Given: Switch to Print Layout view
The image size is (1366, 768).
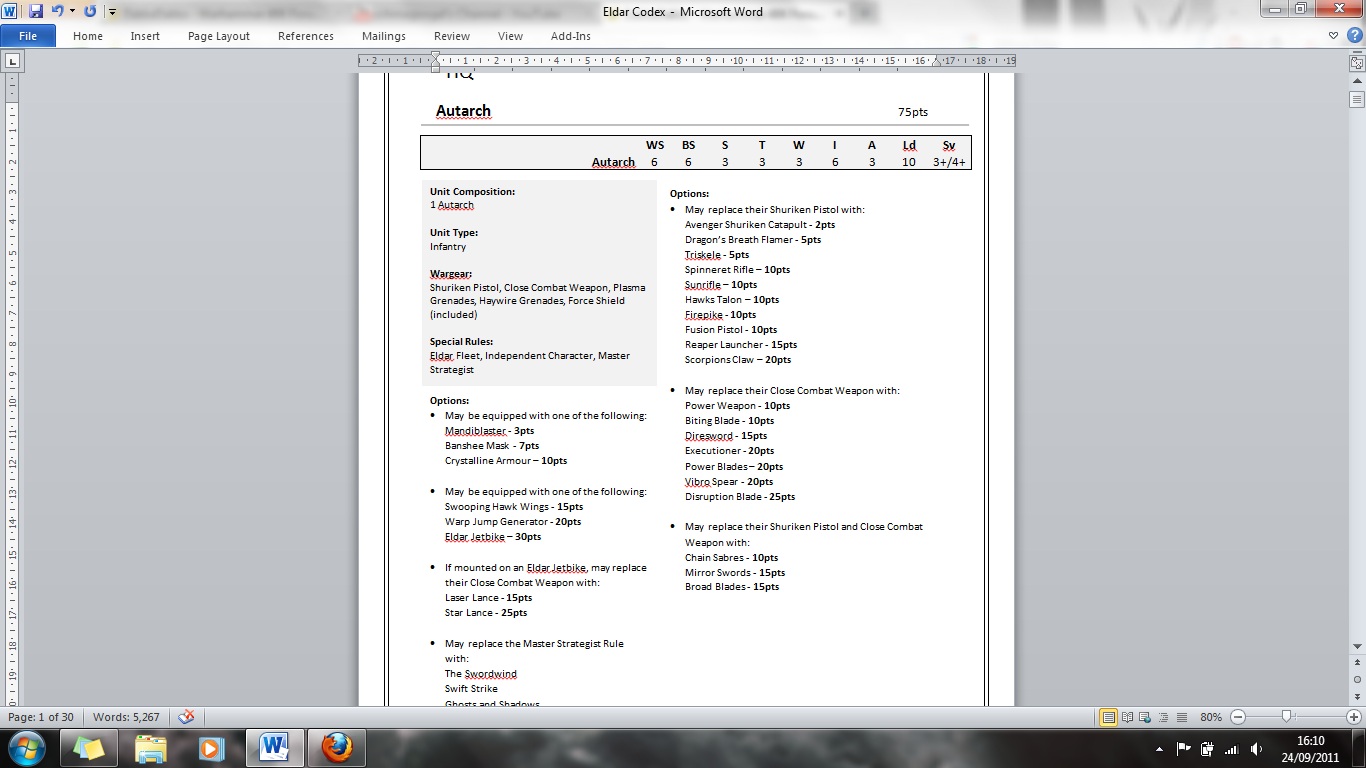Looking at the screenshot, I should (x=1108, y=717).
